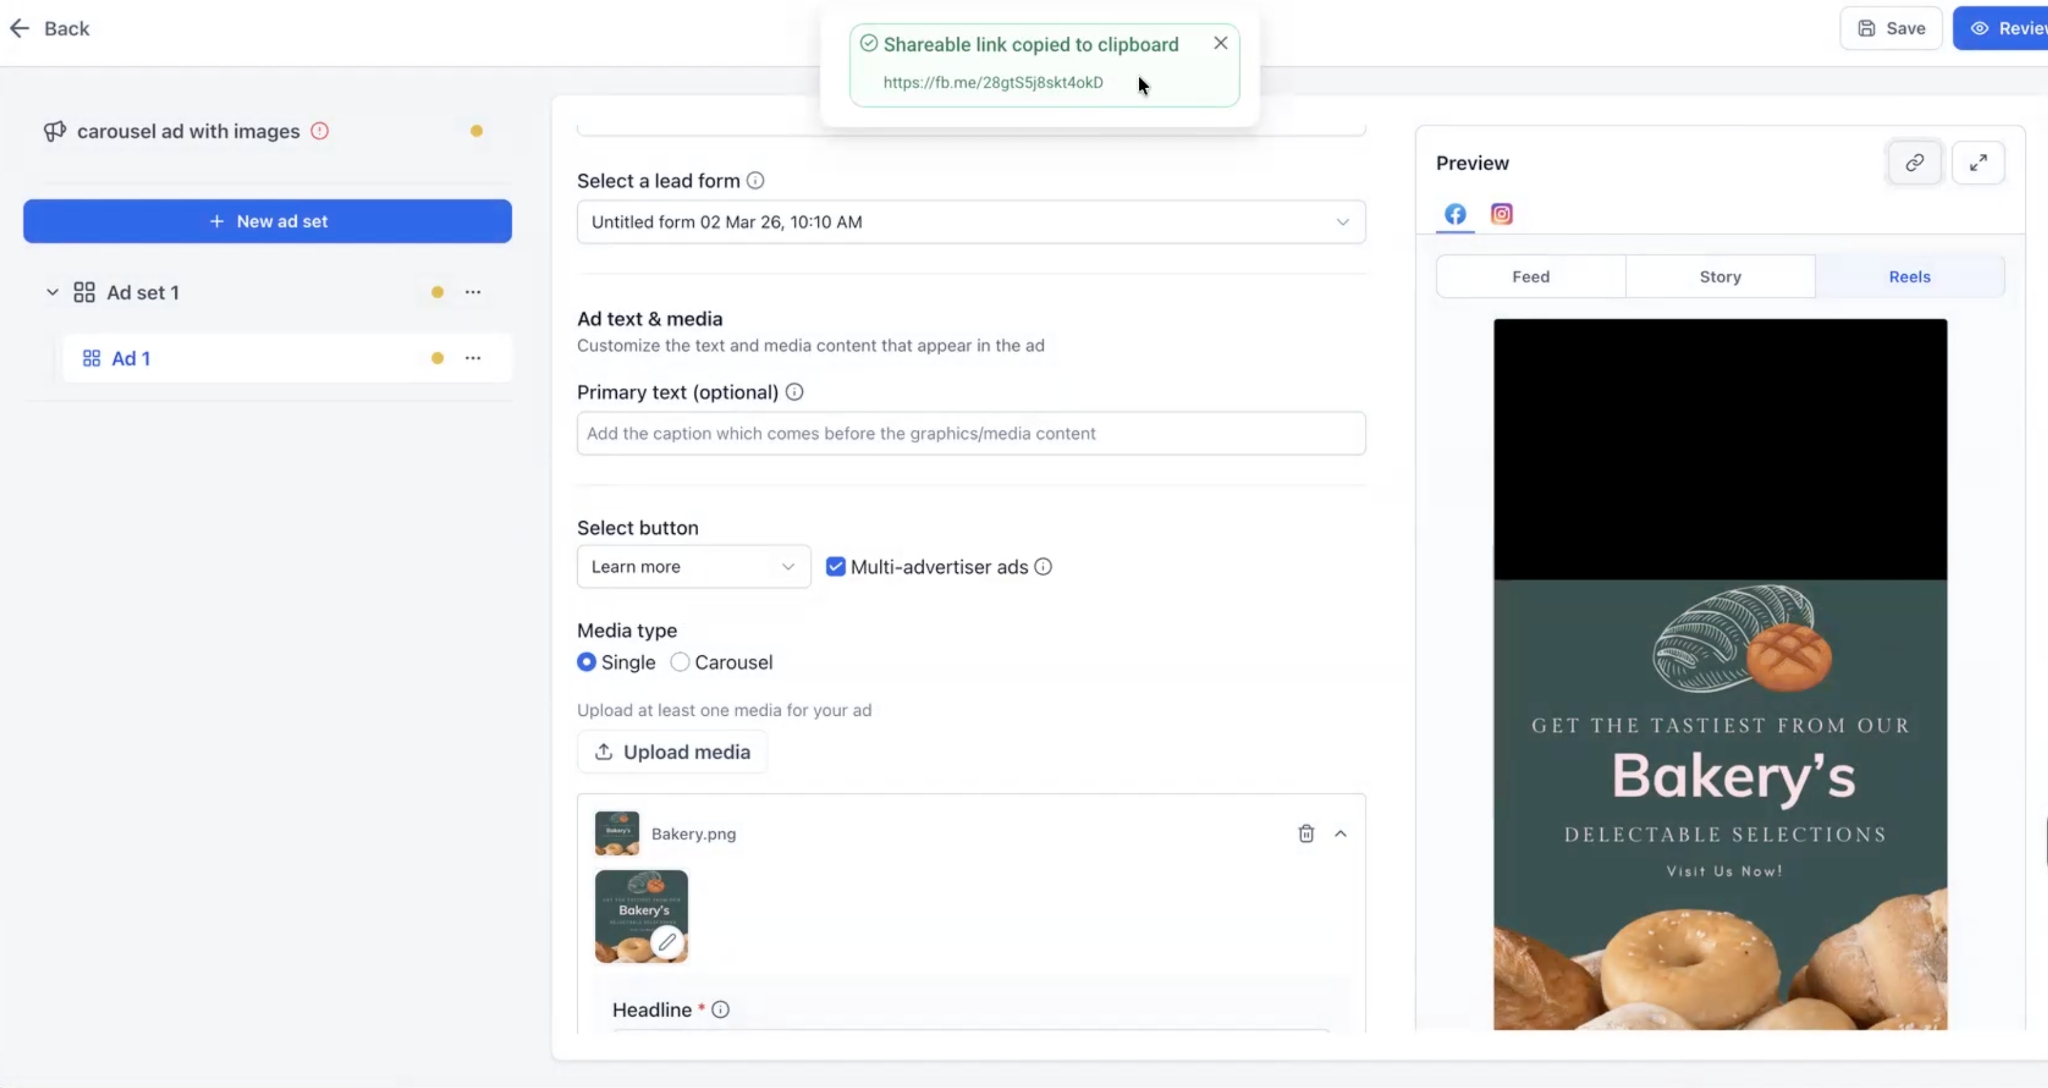This screenshot has height=1088, width=2048.
Task: Switch preview to Feed tab
Action: click(x=1530, y=277)
